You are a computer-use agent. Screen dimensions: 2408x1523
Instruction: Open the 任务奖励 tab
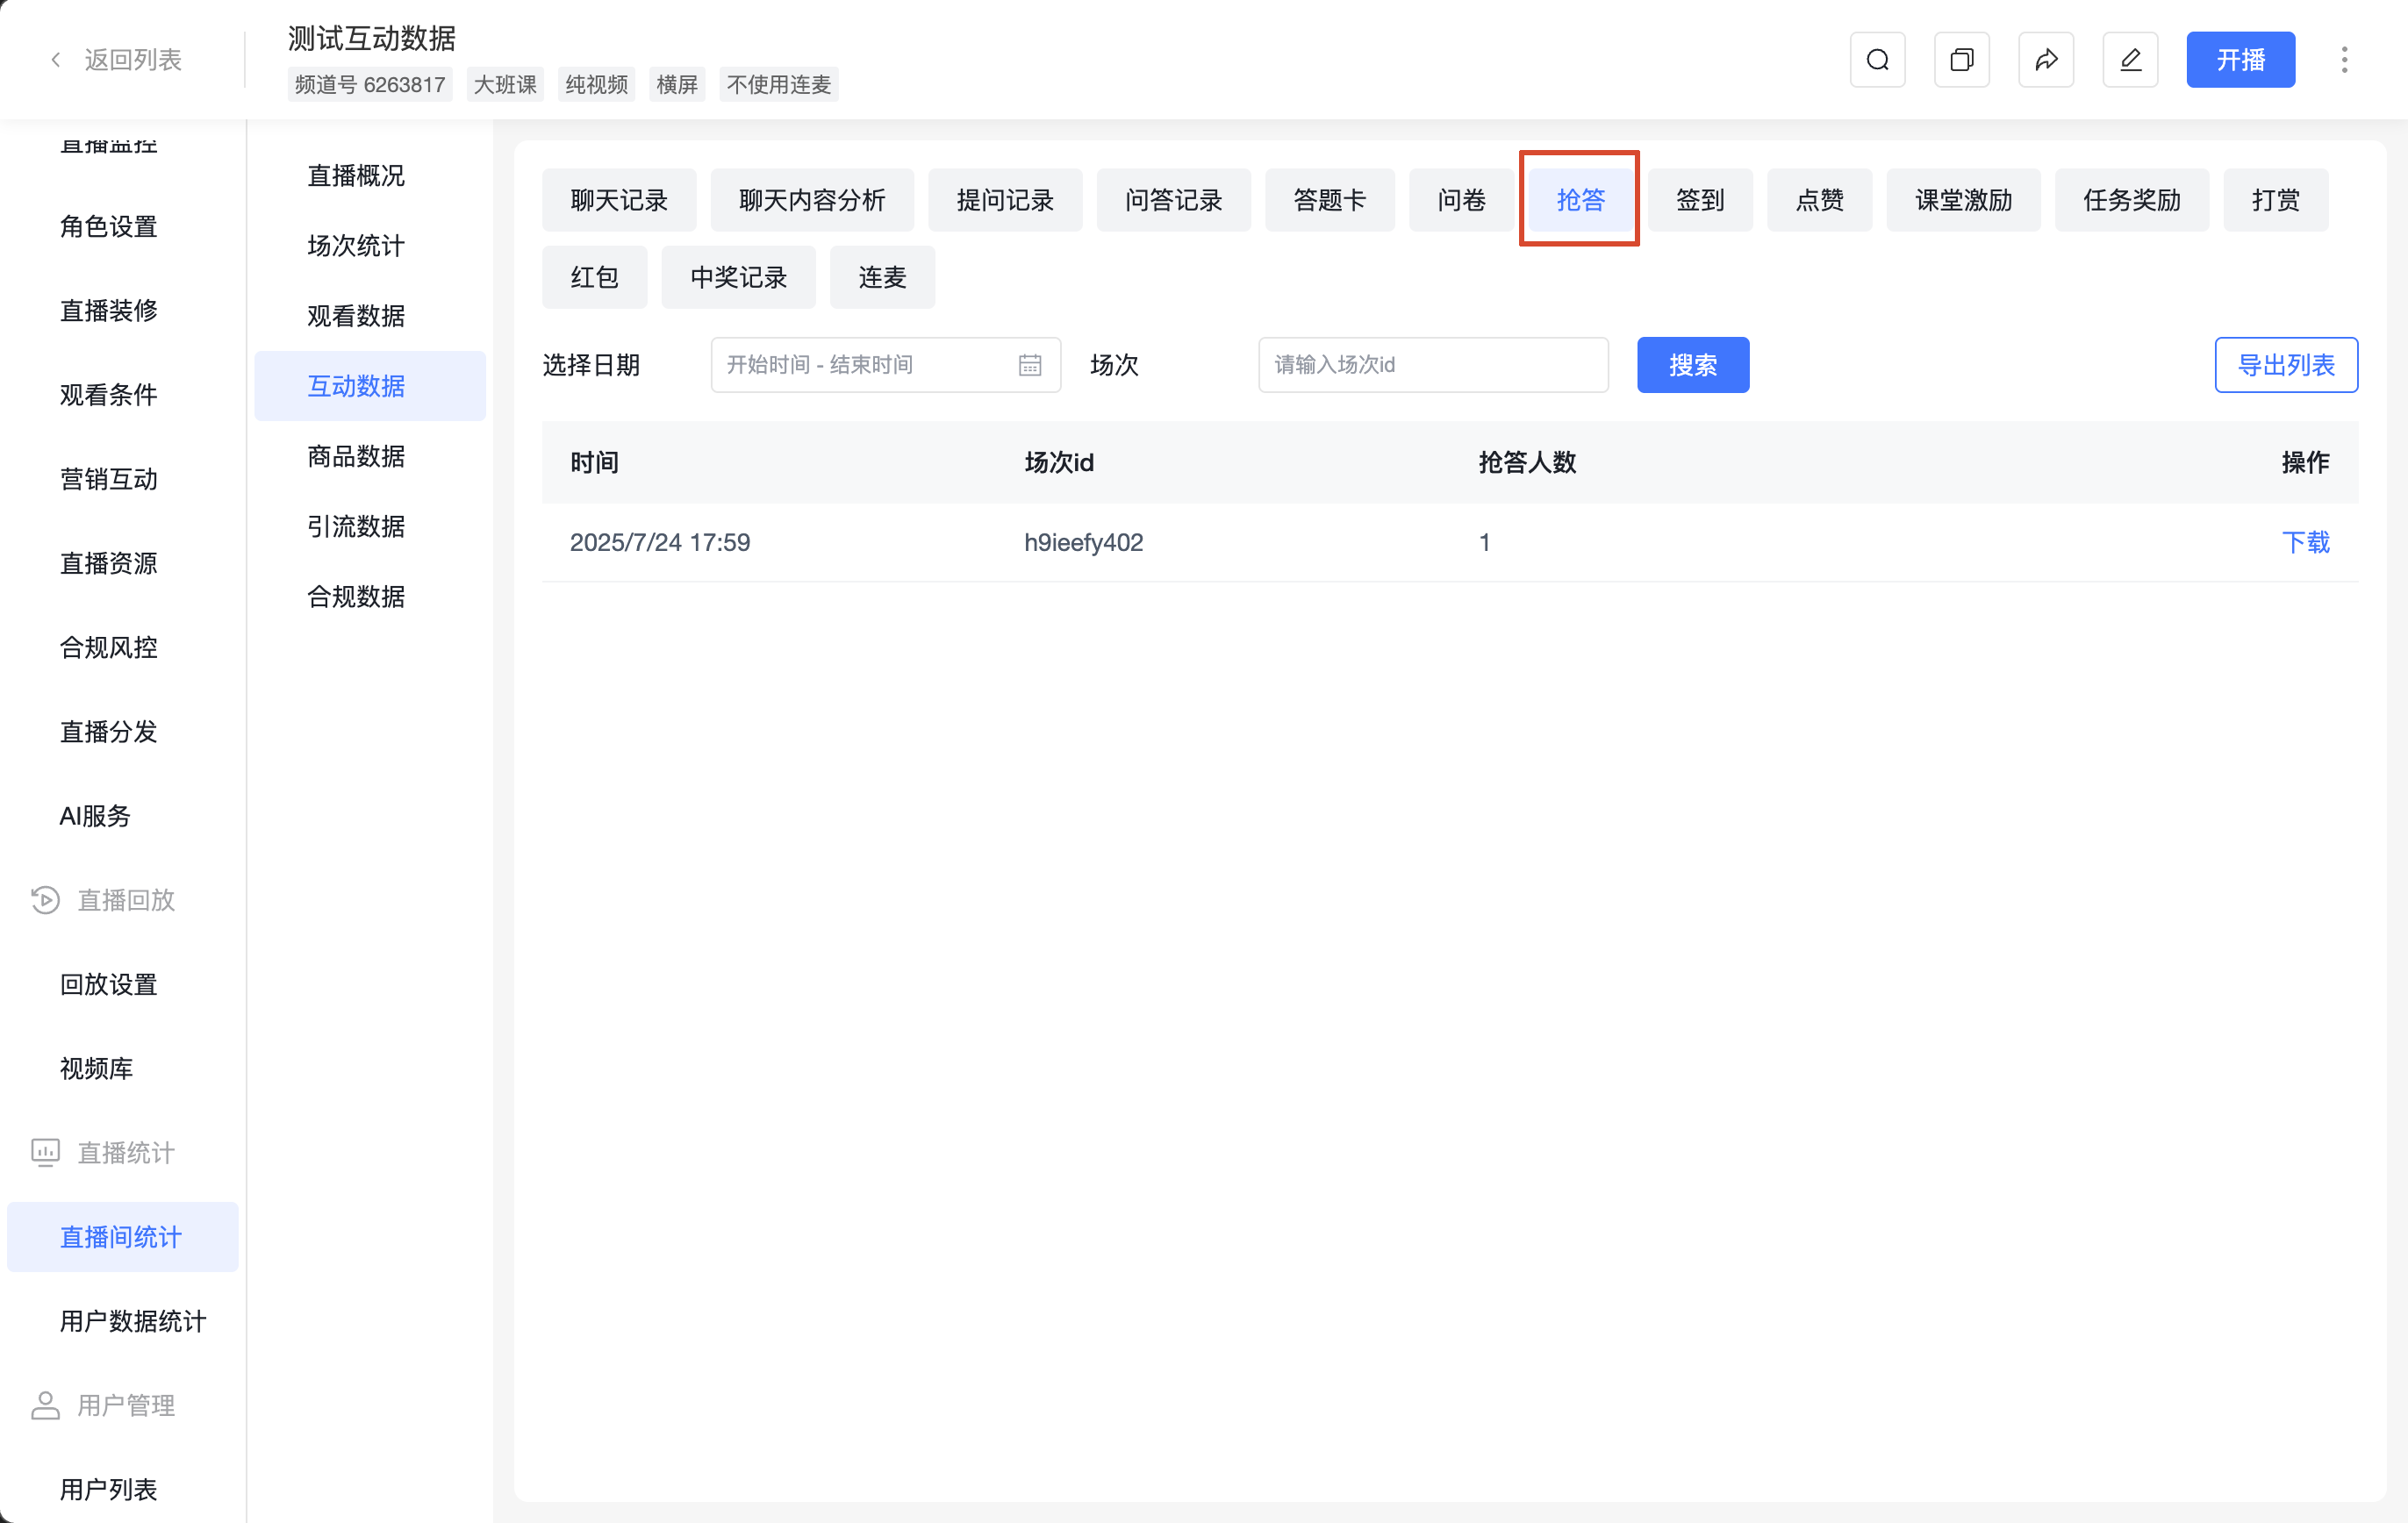2131,200
